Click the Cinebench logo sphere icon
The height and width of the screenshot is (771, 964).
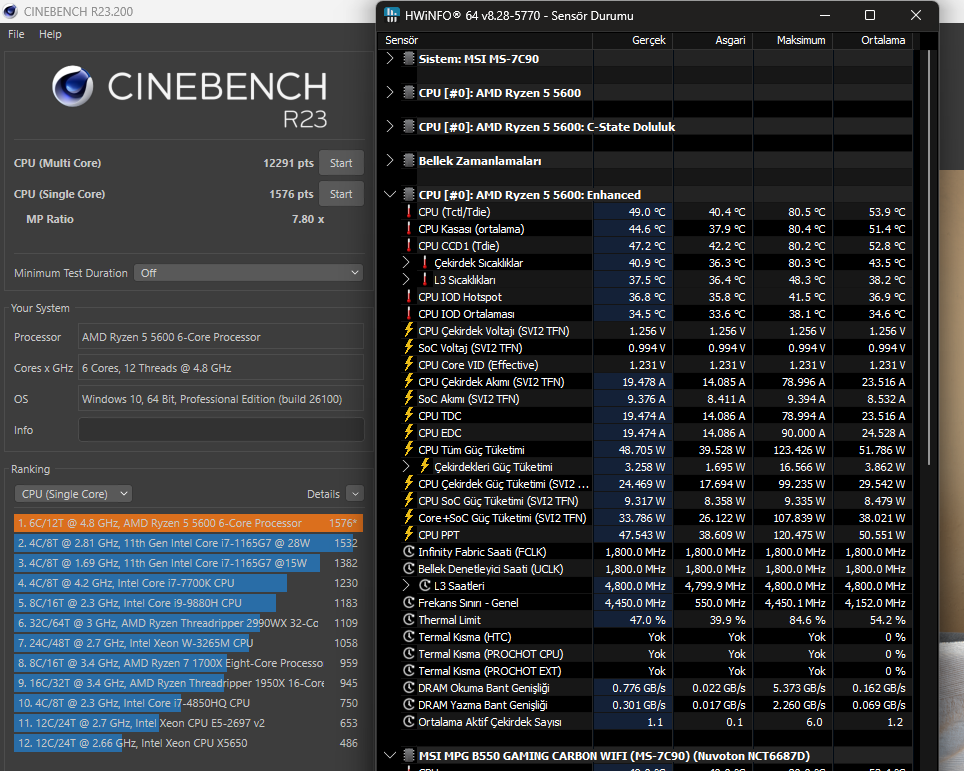(x=73, y=86)
